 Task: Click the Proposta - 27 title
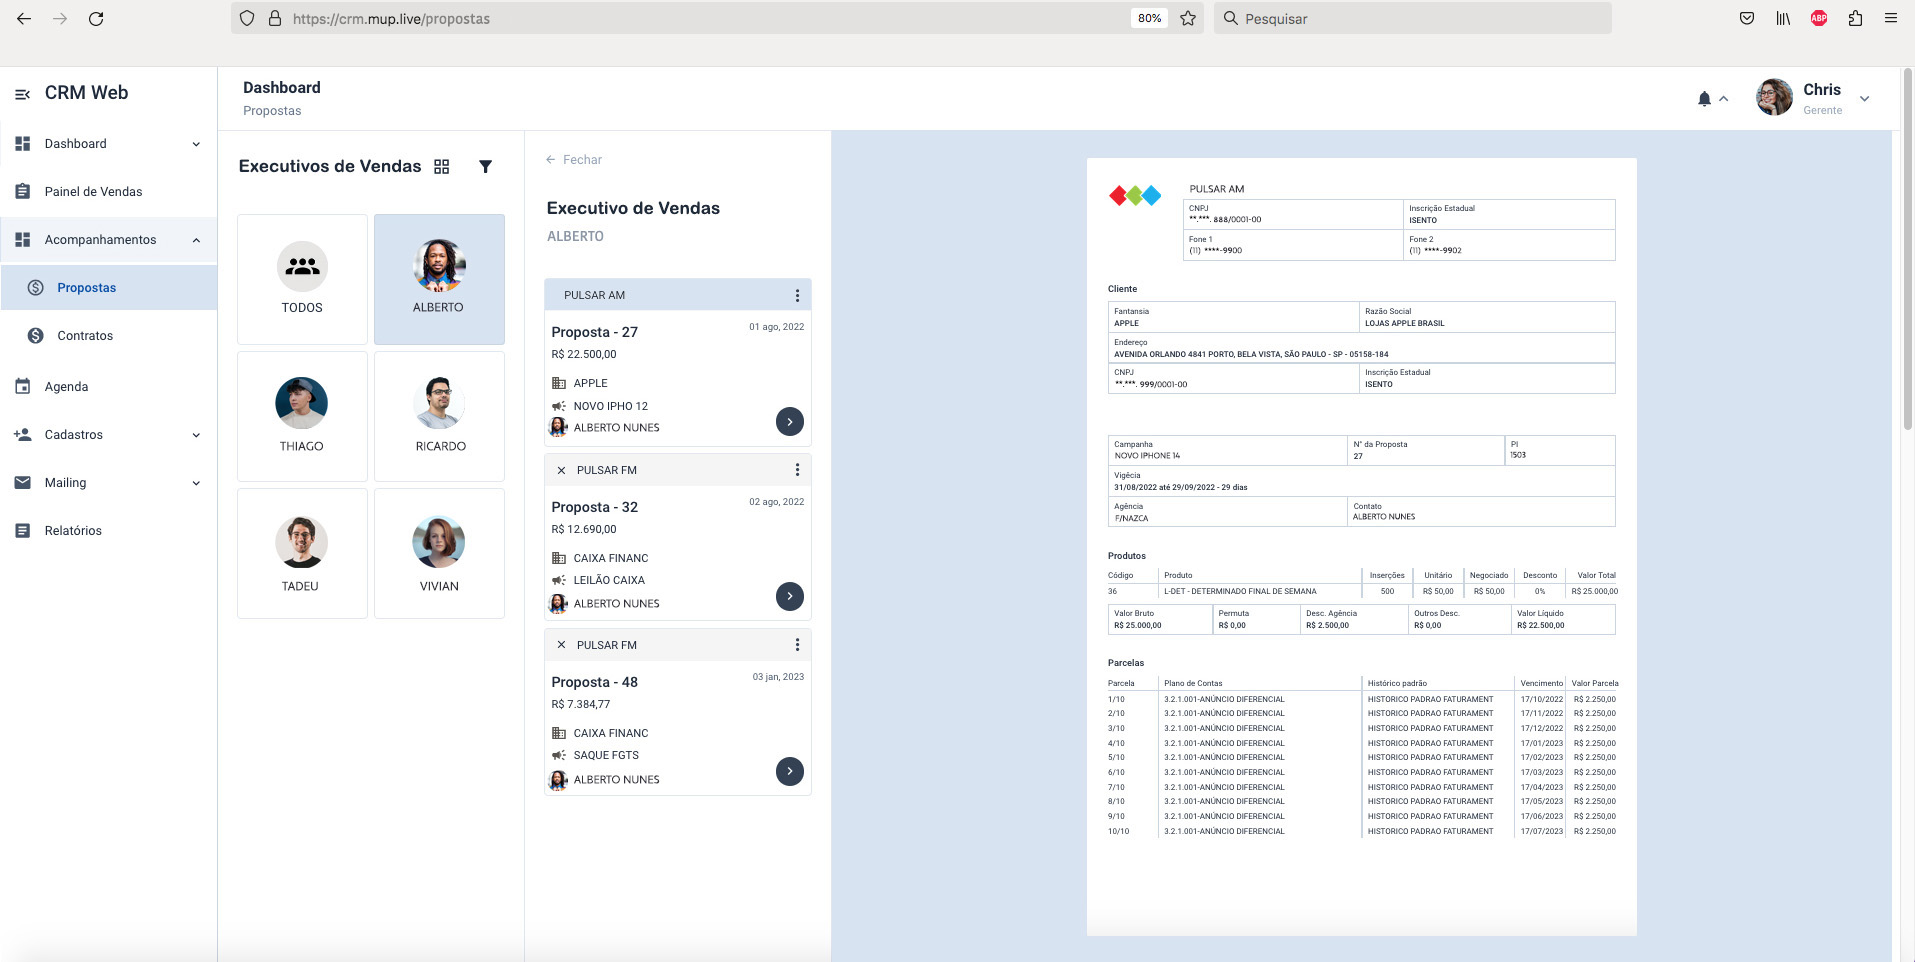(x=594, y=332)
